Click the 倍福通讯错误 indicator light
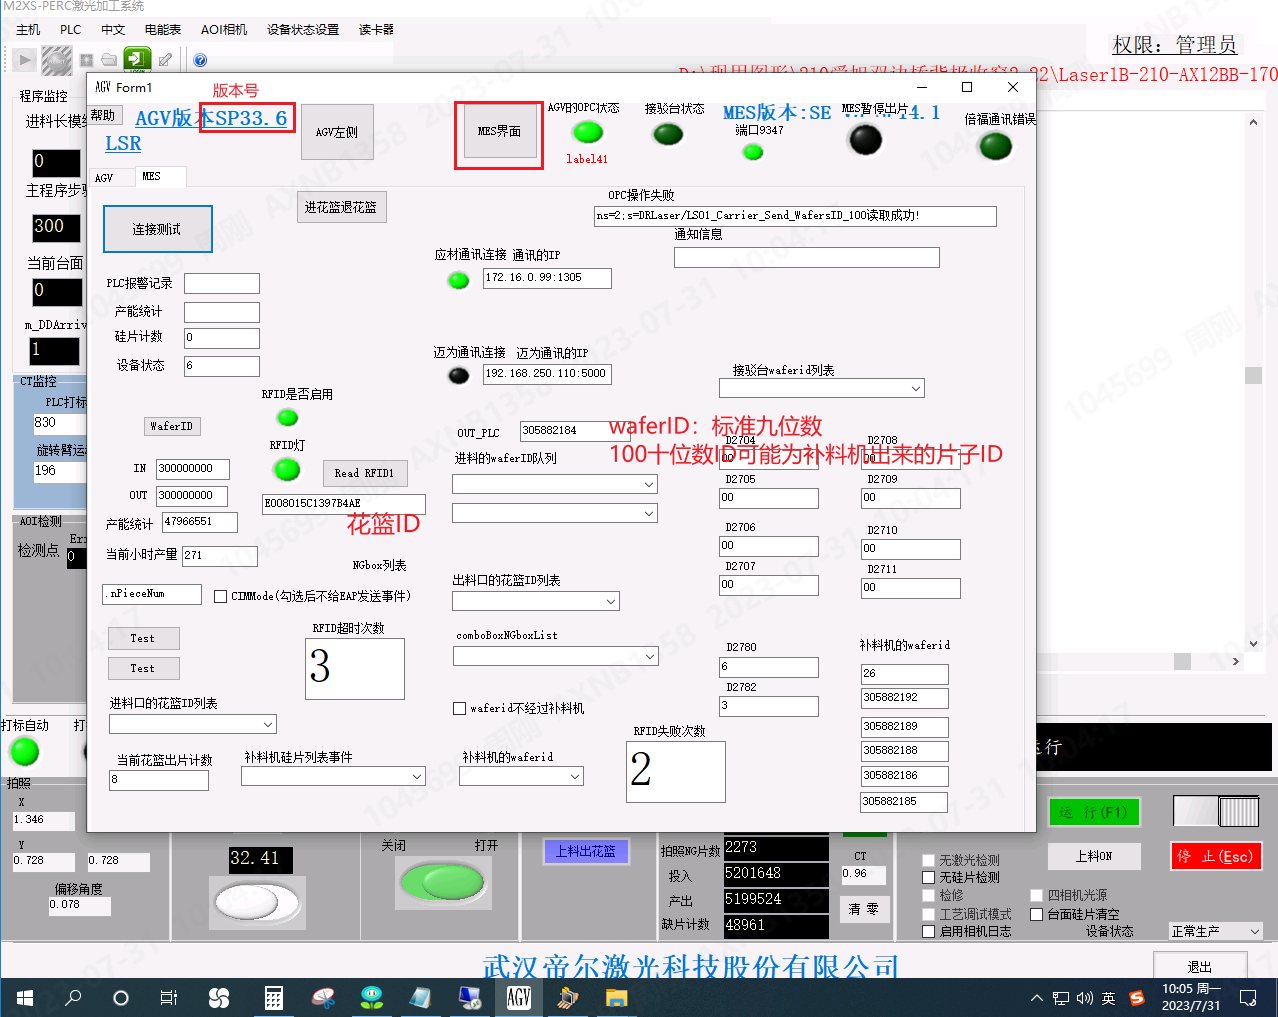Image resolution: width=1278 pixels, height=1017 pixels. tap(995, 146)
